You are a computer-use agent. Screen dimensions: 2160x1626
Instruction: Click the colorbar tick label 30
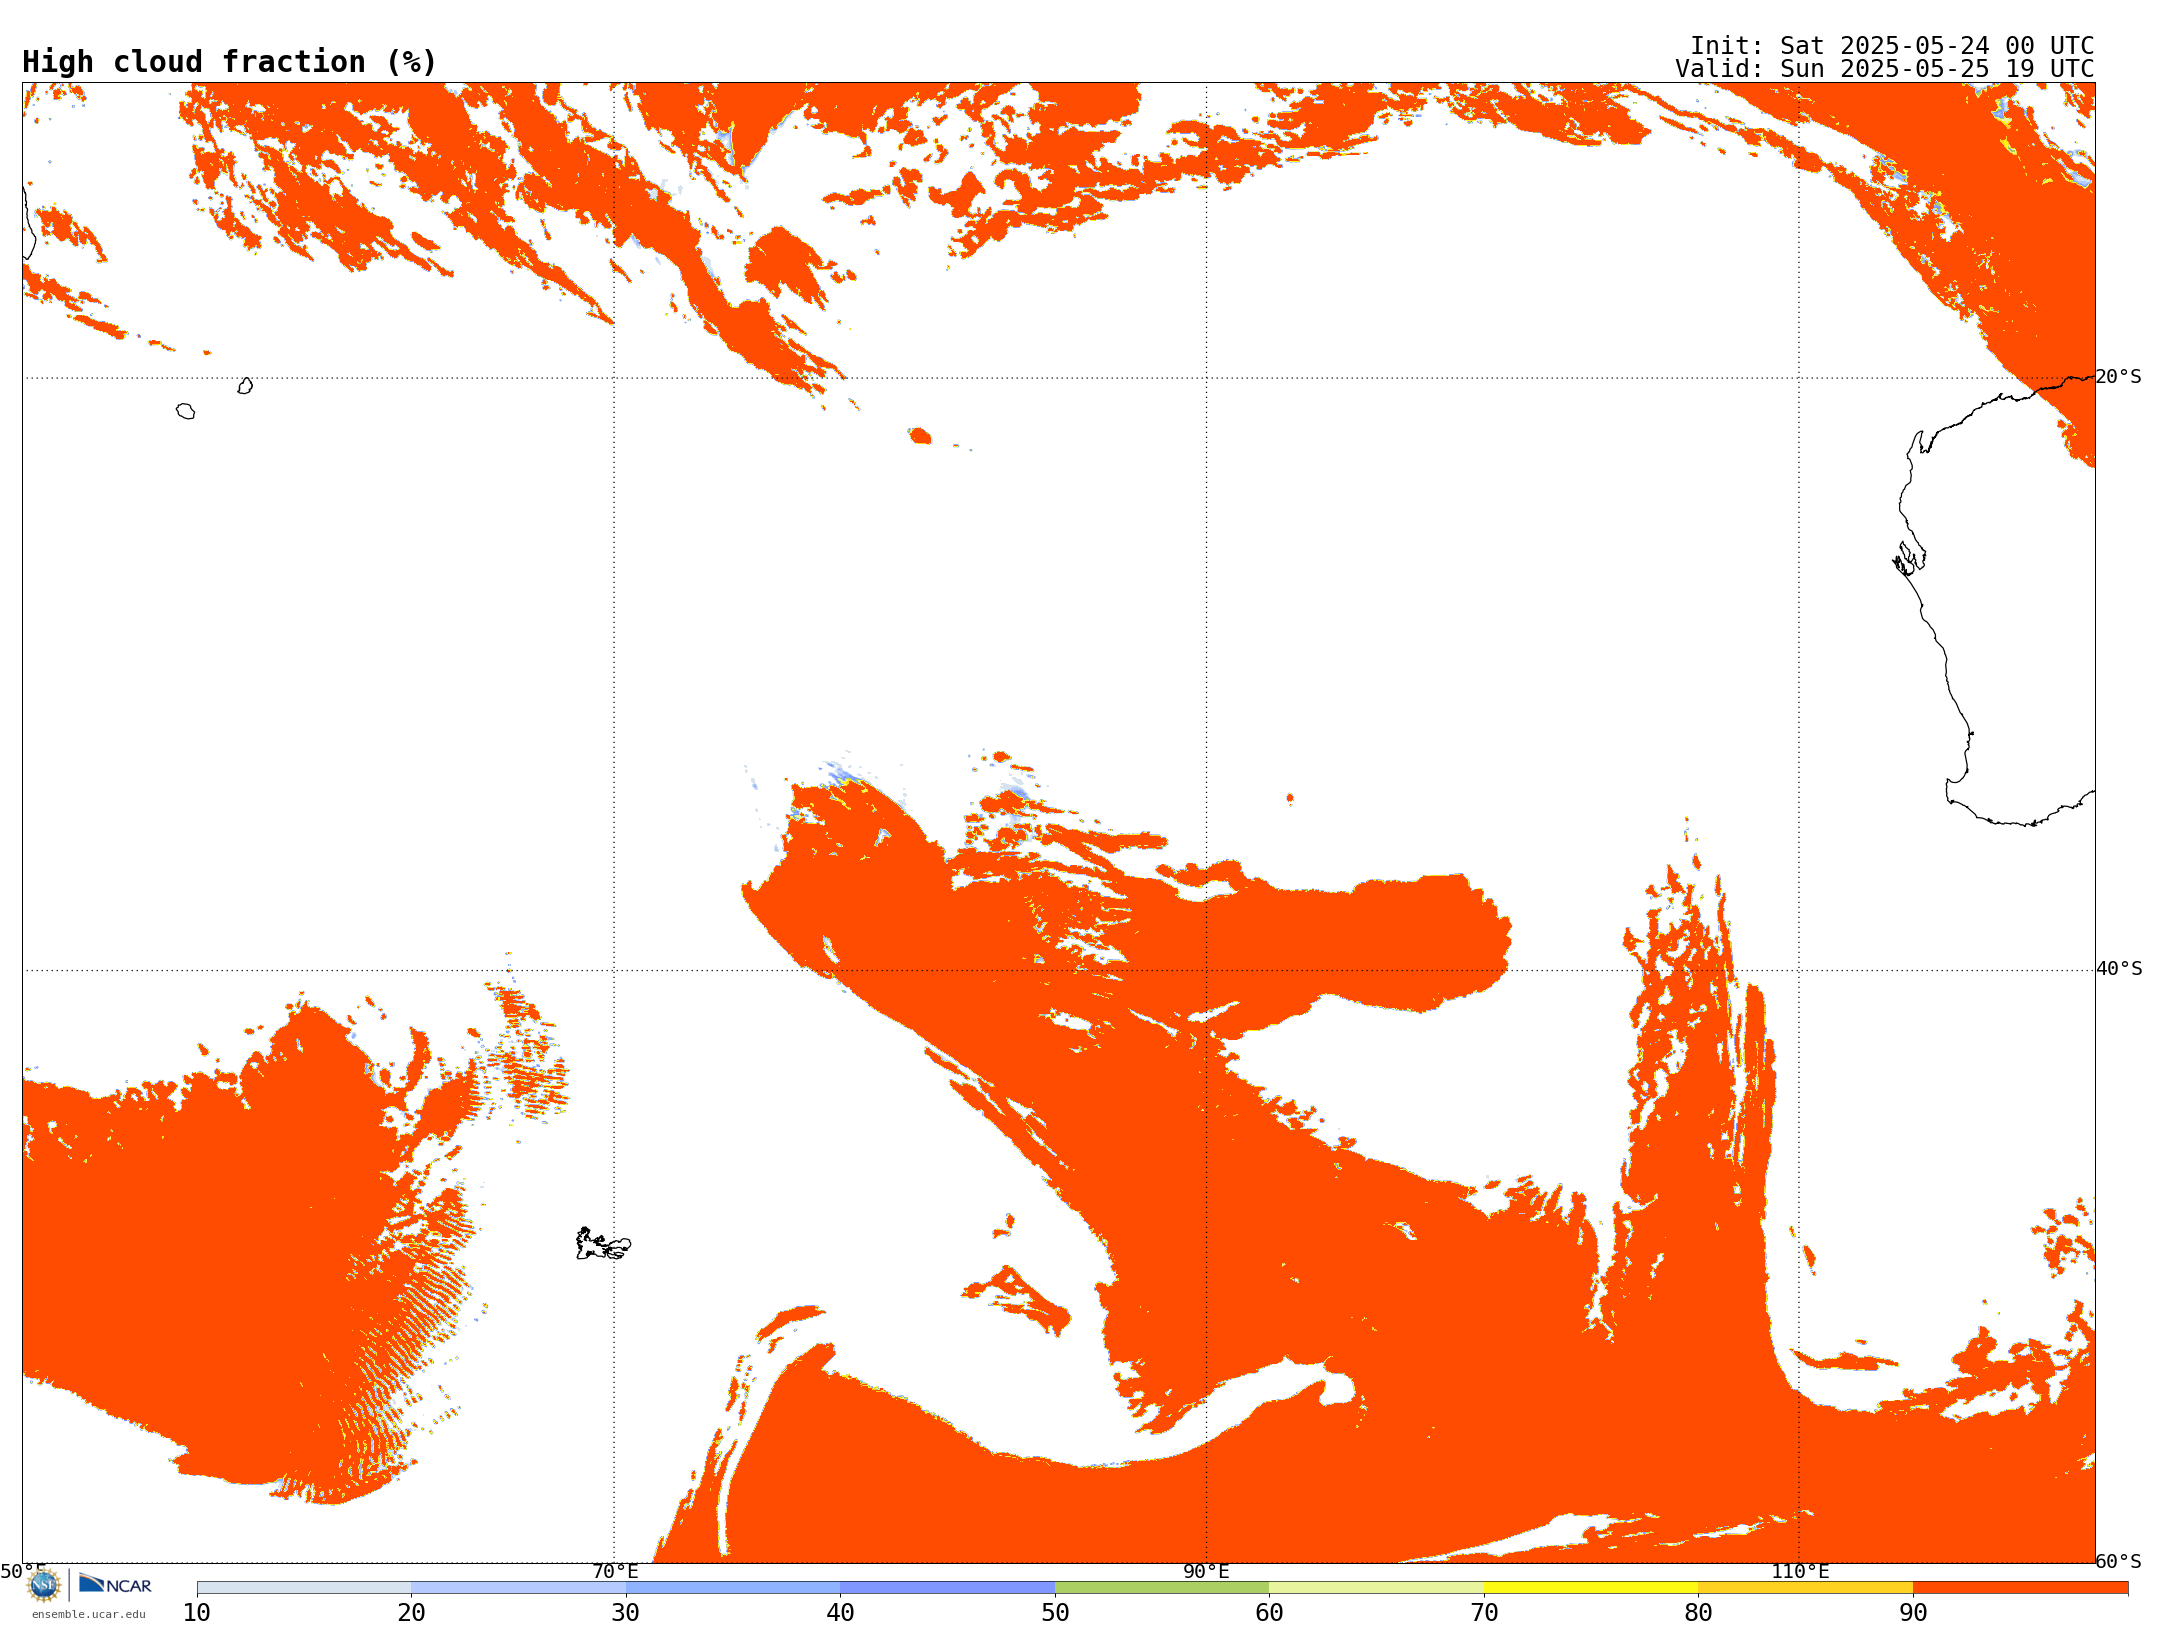[x=626, y=1613]
